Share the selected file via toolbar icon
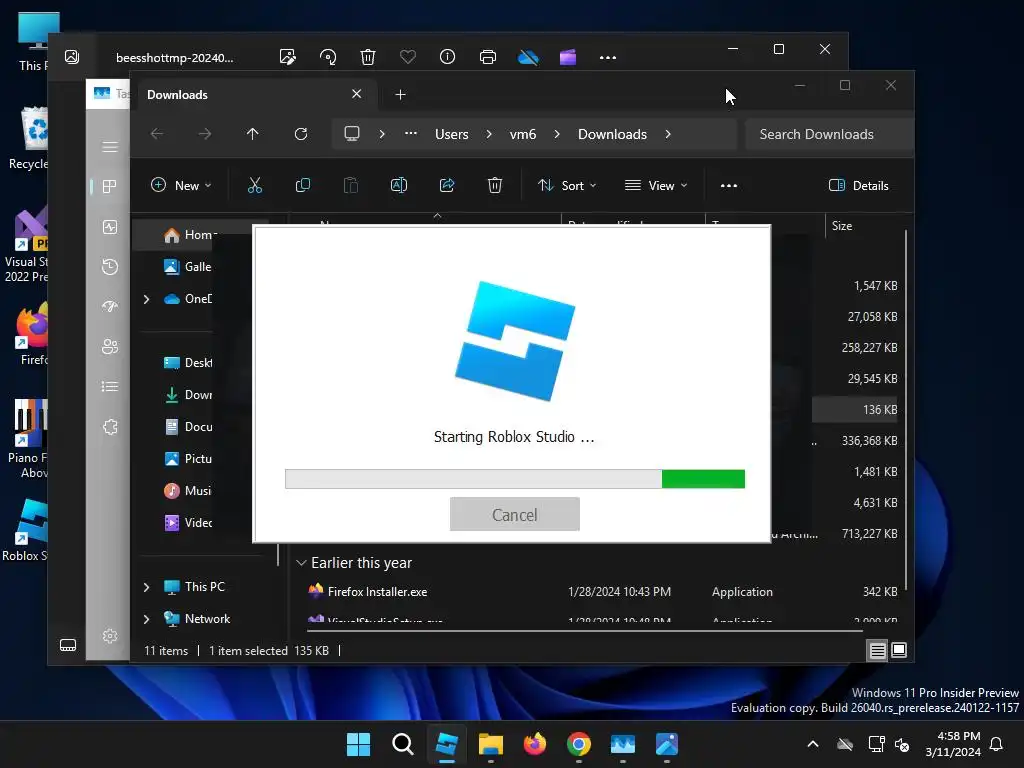 pyautogui.click(x=447, y=185)
